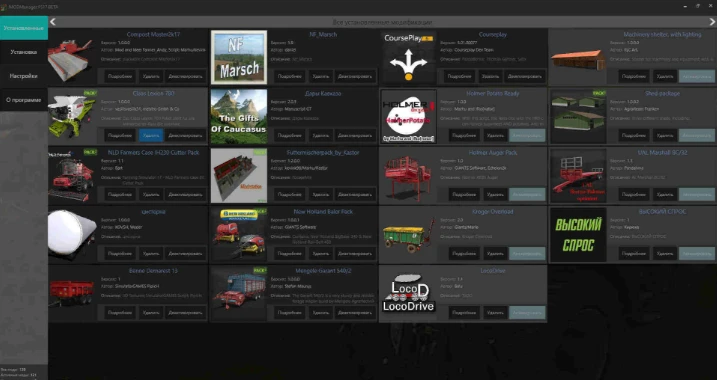Open the Kroger Overload title link
Image resolution: width=717 pixels, height=380 pixels.
[x=492, y=211]
